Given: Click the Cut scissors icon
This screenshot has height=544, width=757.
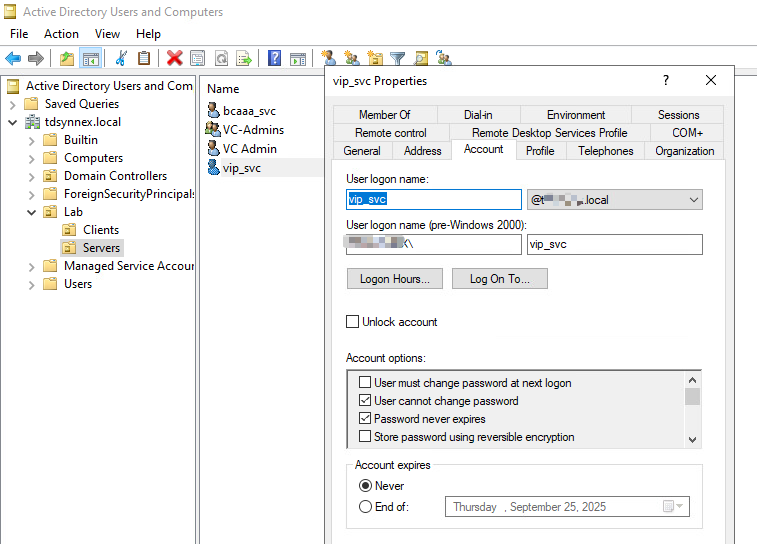Looking at the screenshot, I should pos(121,58).
